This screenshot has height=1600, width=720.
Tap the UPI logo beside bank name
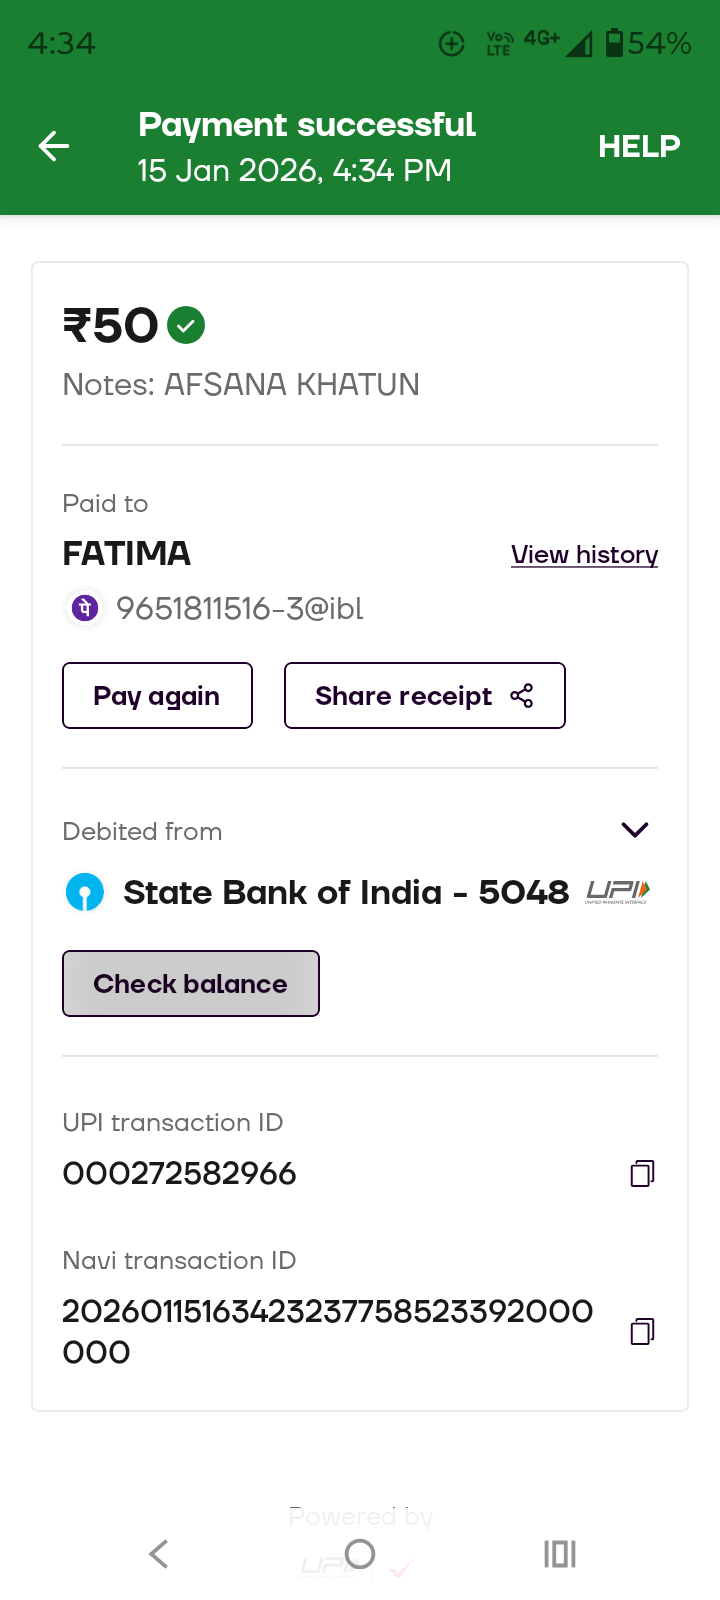(x=618, y=891)
